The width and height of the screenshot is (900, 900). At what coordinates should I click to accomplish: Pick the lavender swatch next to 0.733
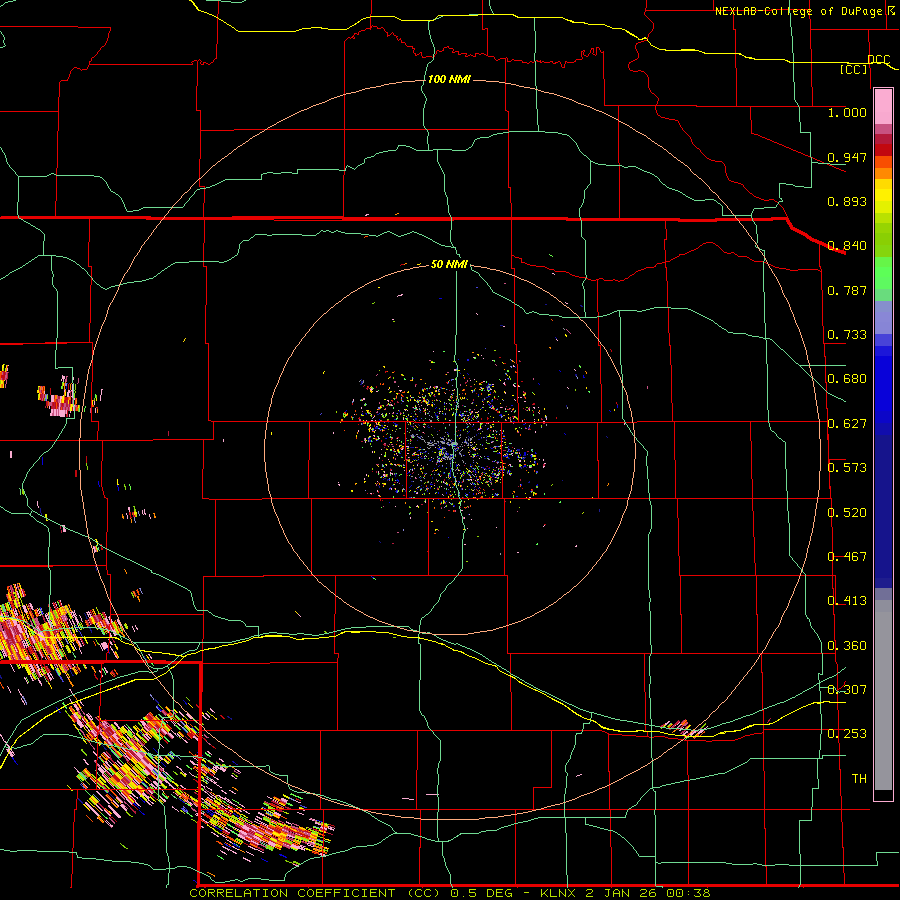(883, 317)
